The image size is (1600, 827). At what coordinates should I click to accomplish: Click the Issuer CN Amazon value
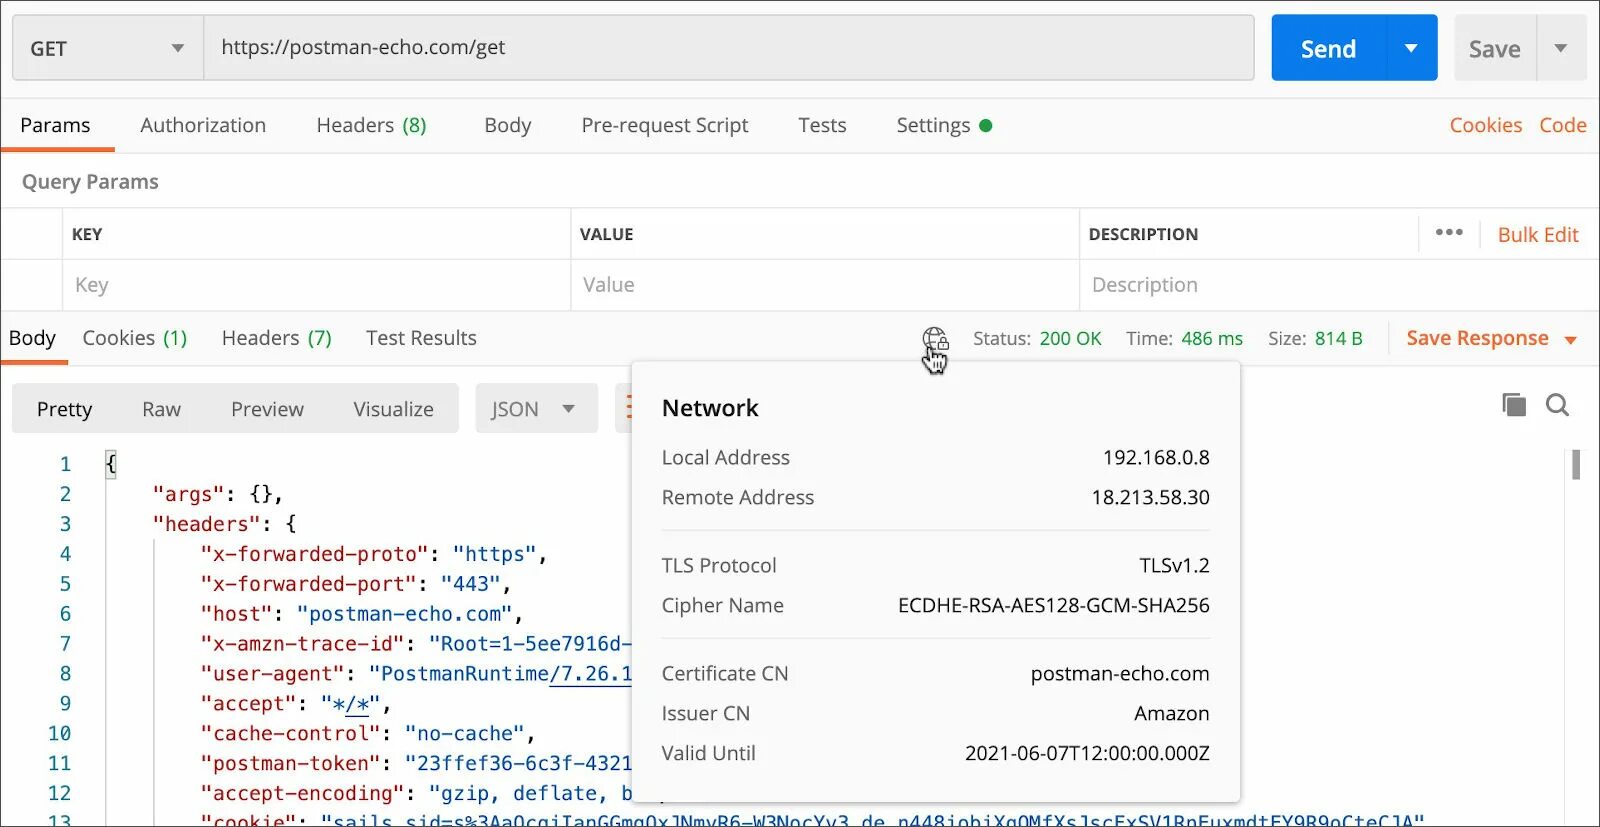coord(1172,713)
